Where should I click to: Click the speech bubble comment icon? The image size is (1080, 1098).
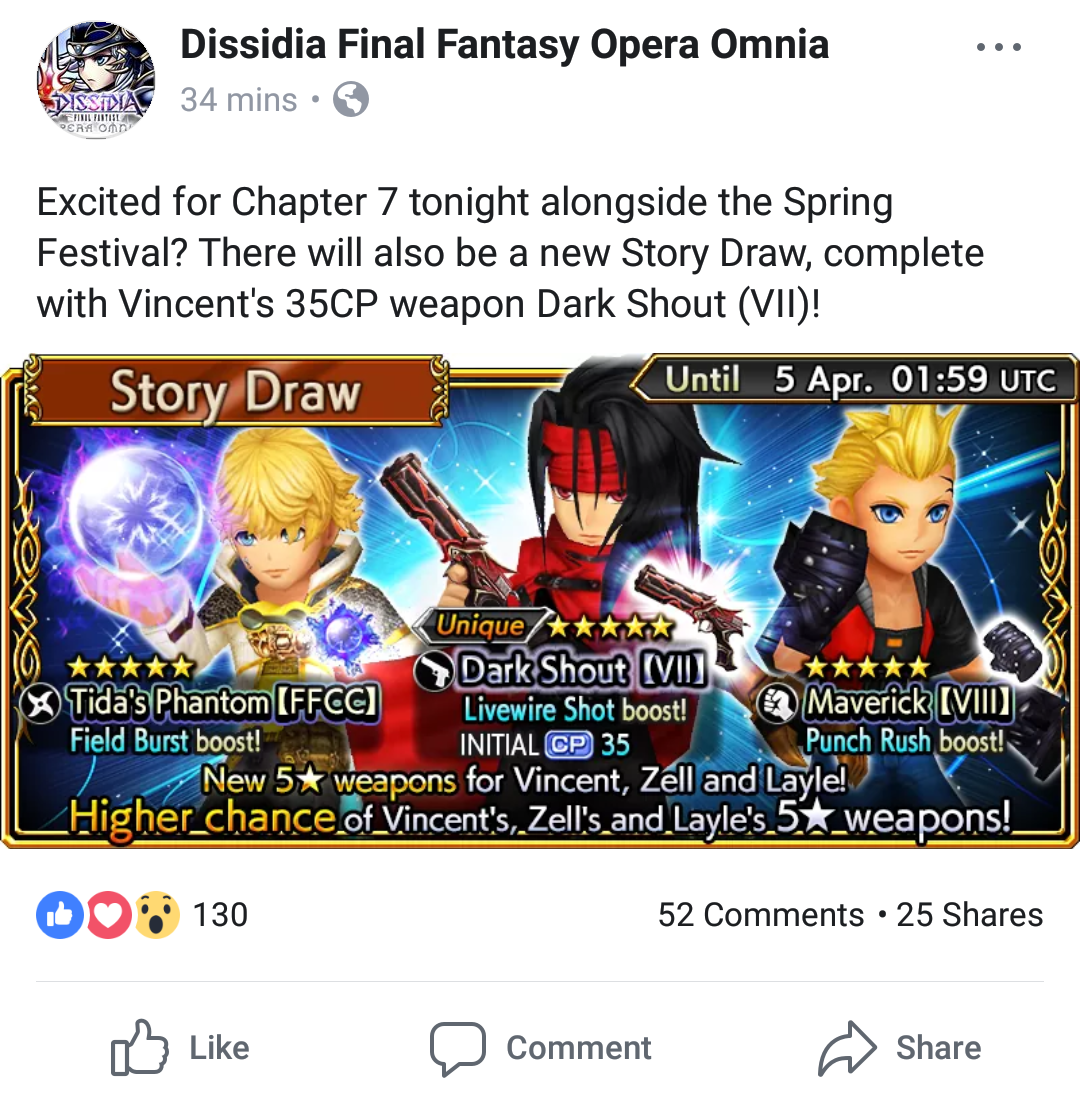[x=458, y=1048]
